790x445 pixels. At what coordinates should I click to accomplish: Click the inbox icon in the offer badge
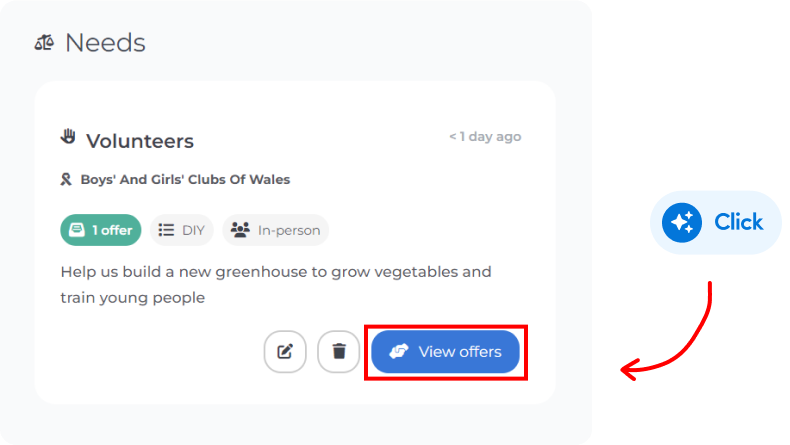pos(77,230)
